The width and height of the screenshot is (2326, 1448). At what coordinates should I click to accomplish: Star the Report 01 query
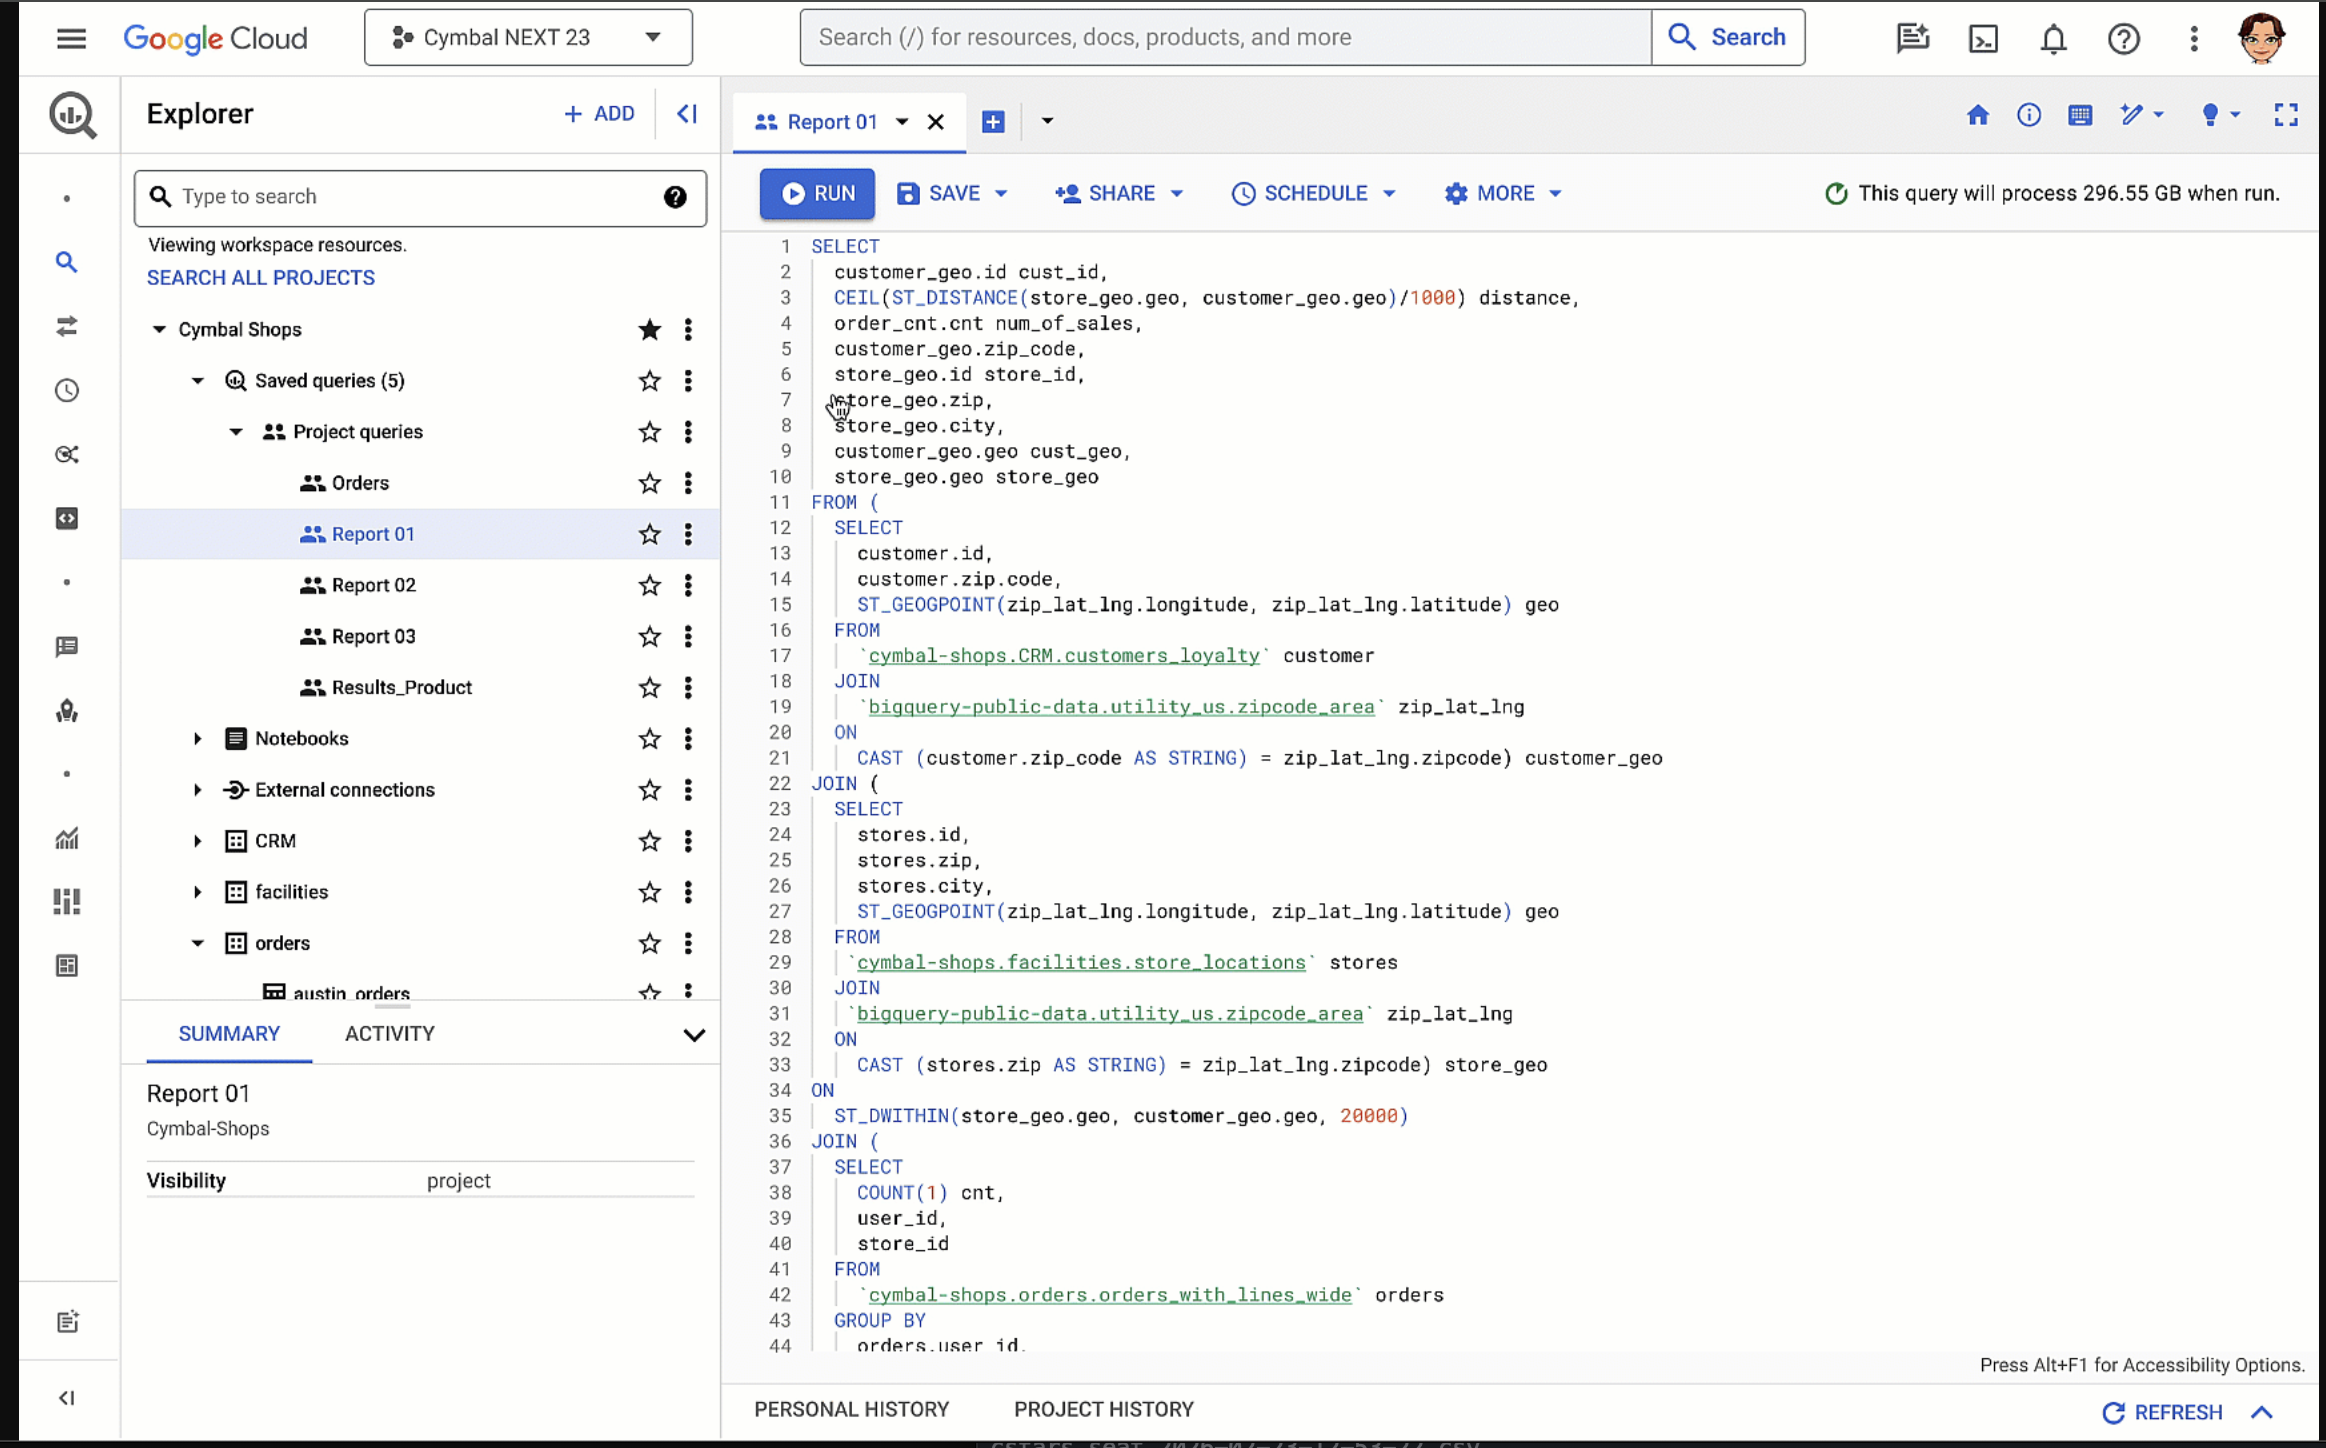coord(649,534)
